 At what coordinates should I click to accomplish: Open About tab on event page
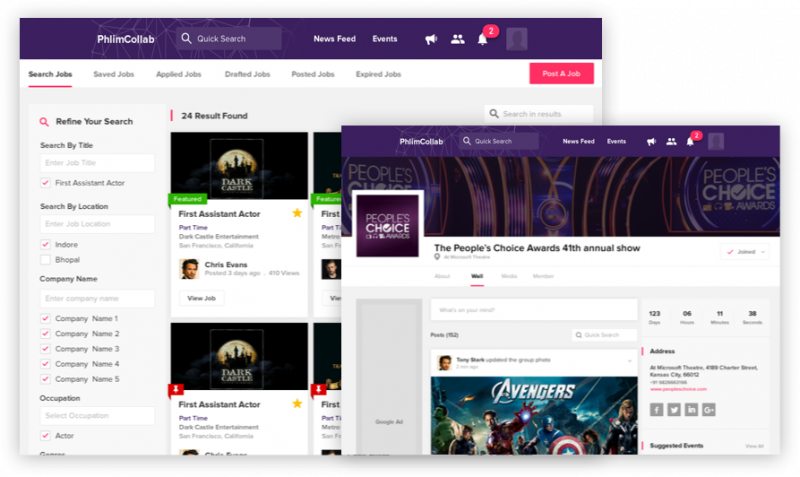click(442, 276)
